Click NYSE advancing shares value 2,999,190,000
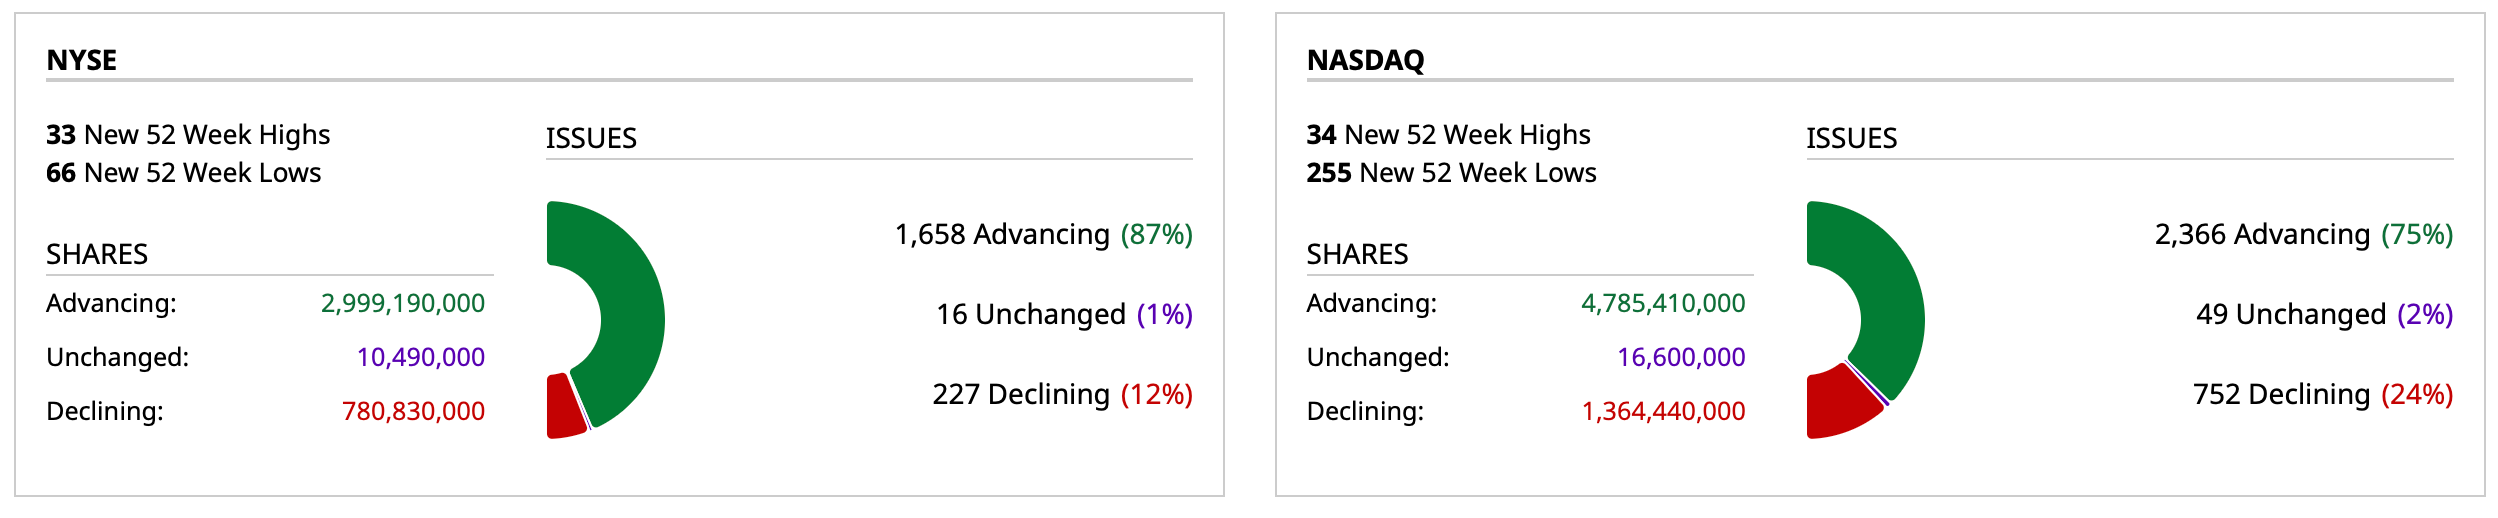Viewport: 2498px width, 518px height. tap(403, 304)
